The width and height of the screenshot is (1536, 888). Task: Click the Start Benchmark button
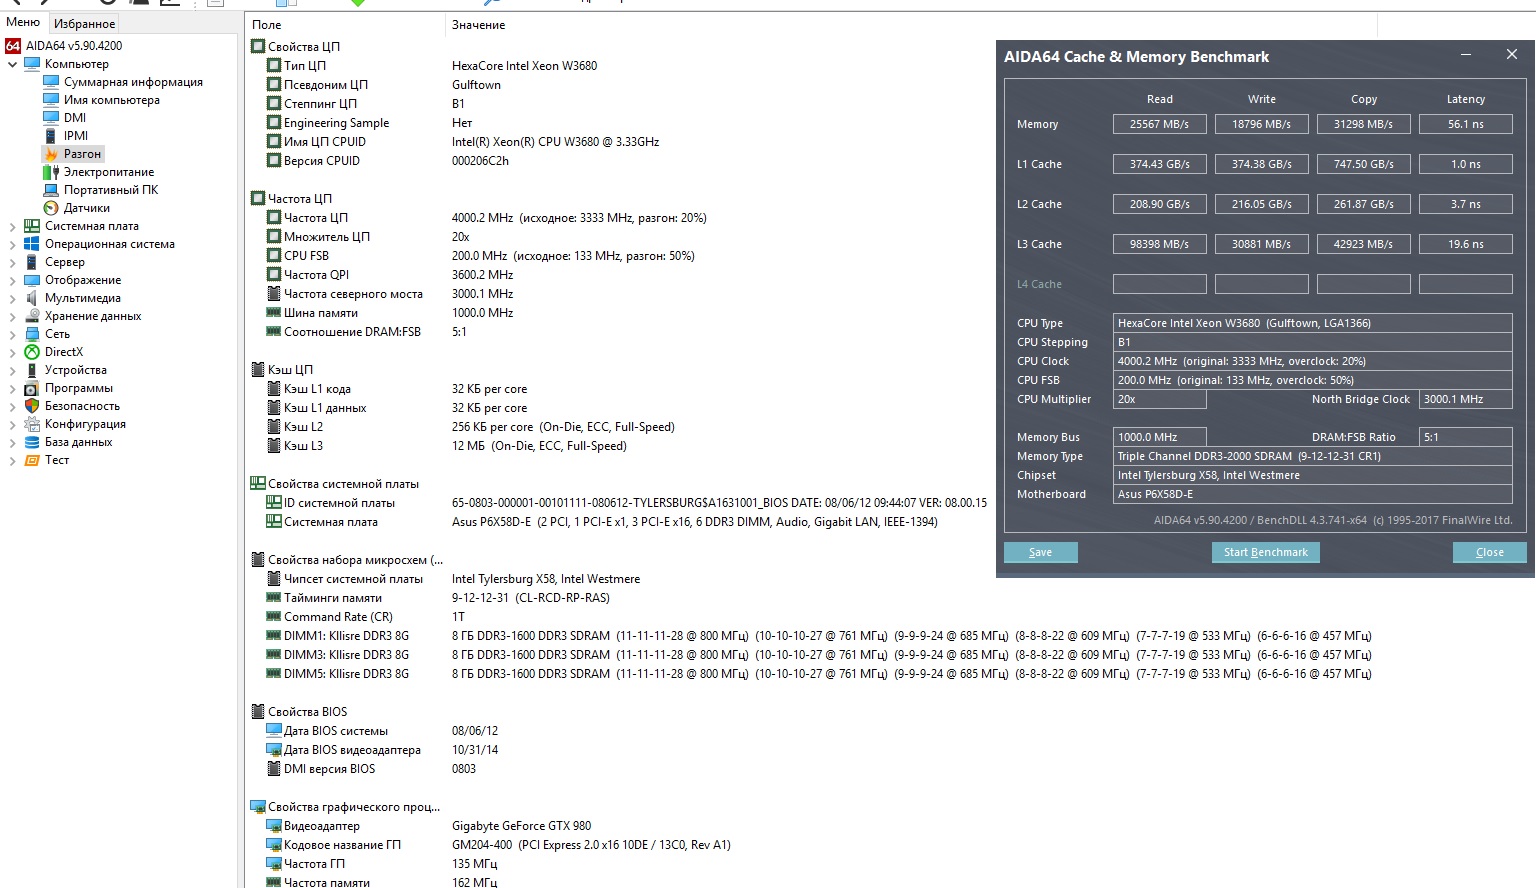[x=1265, y=552]
